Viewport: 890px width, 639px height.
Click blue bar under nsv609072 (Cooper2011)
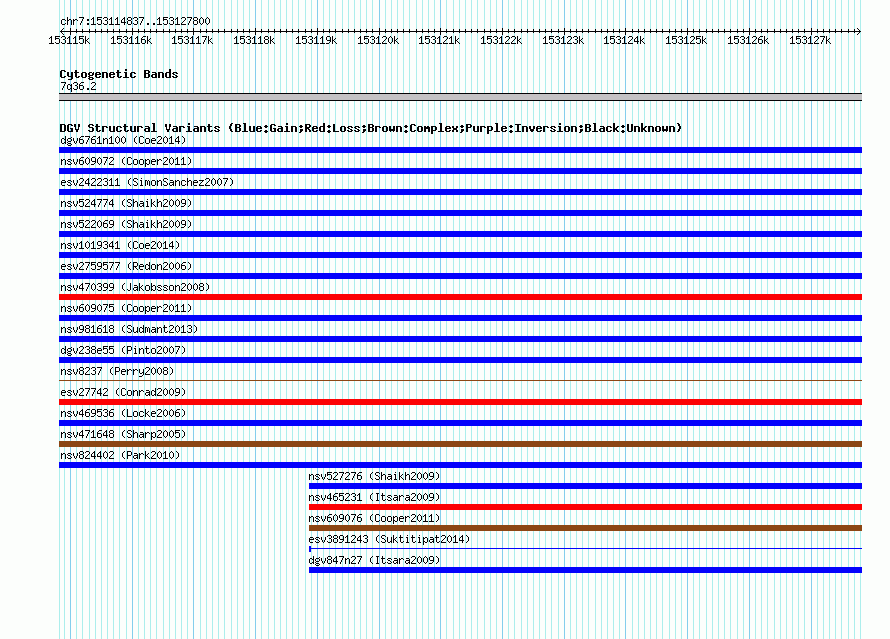[x=460, y=171]
